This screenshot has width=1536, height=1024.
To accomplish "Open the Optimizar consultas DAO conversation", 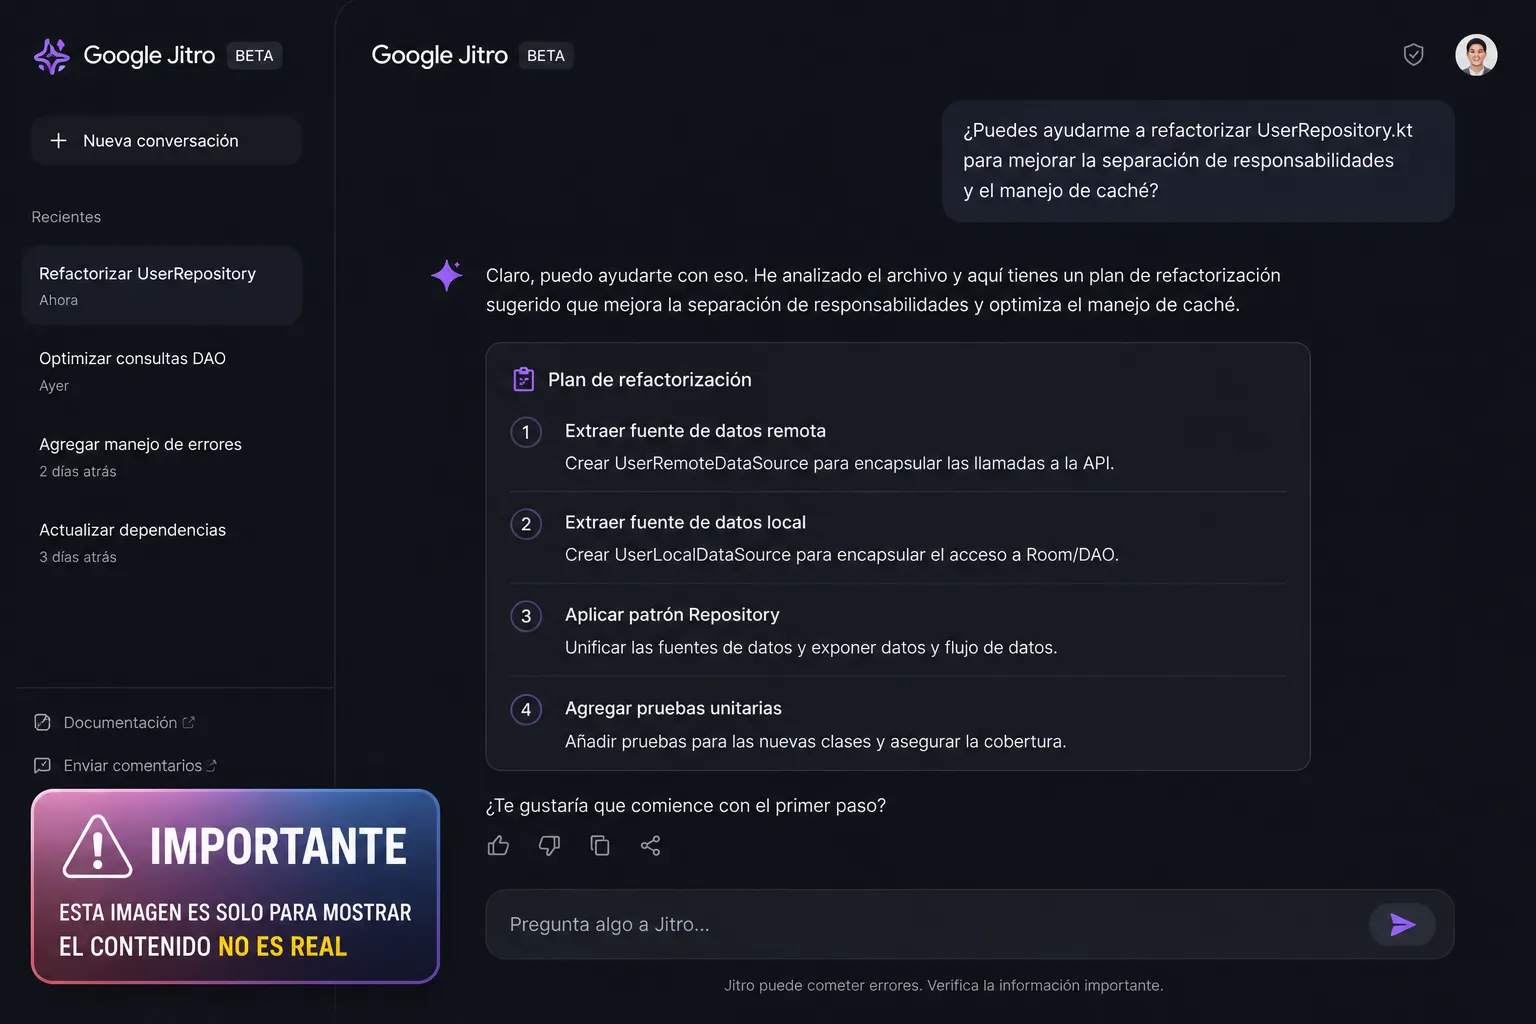I will click(x=162, y=371).
